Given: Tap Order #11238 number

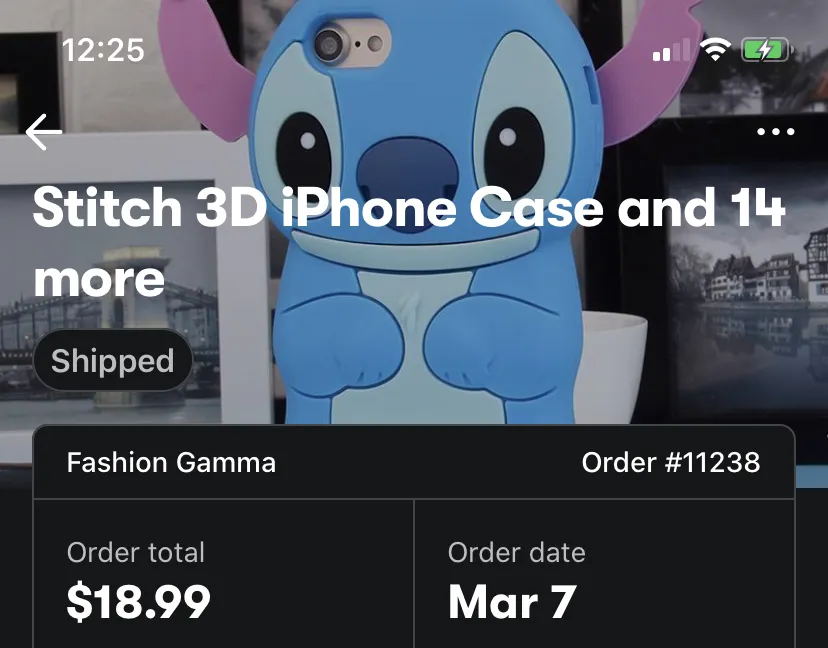Looking at the screenshot, I should (x=671, y=462).
